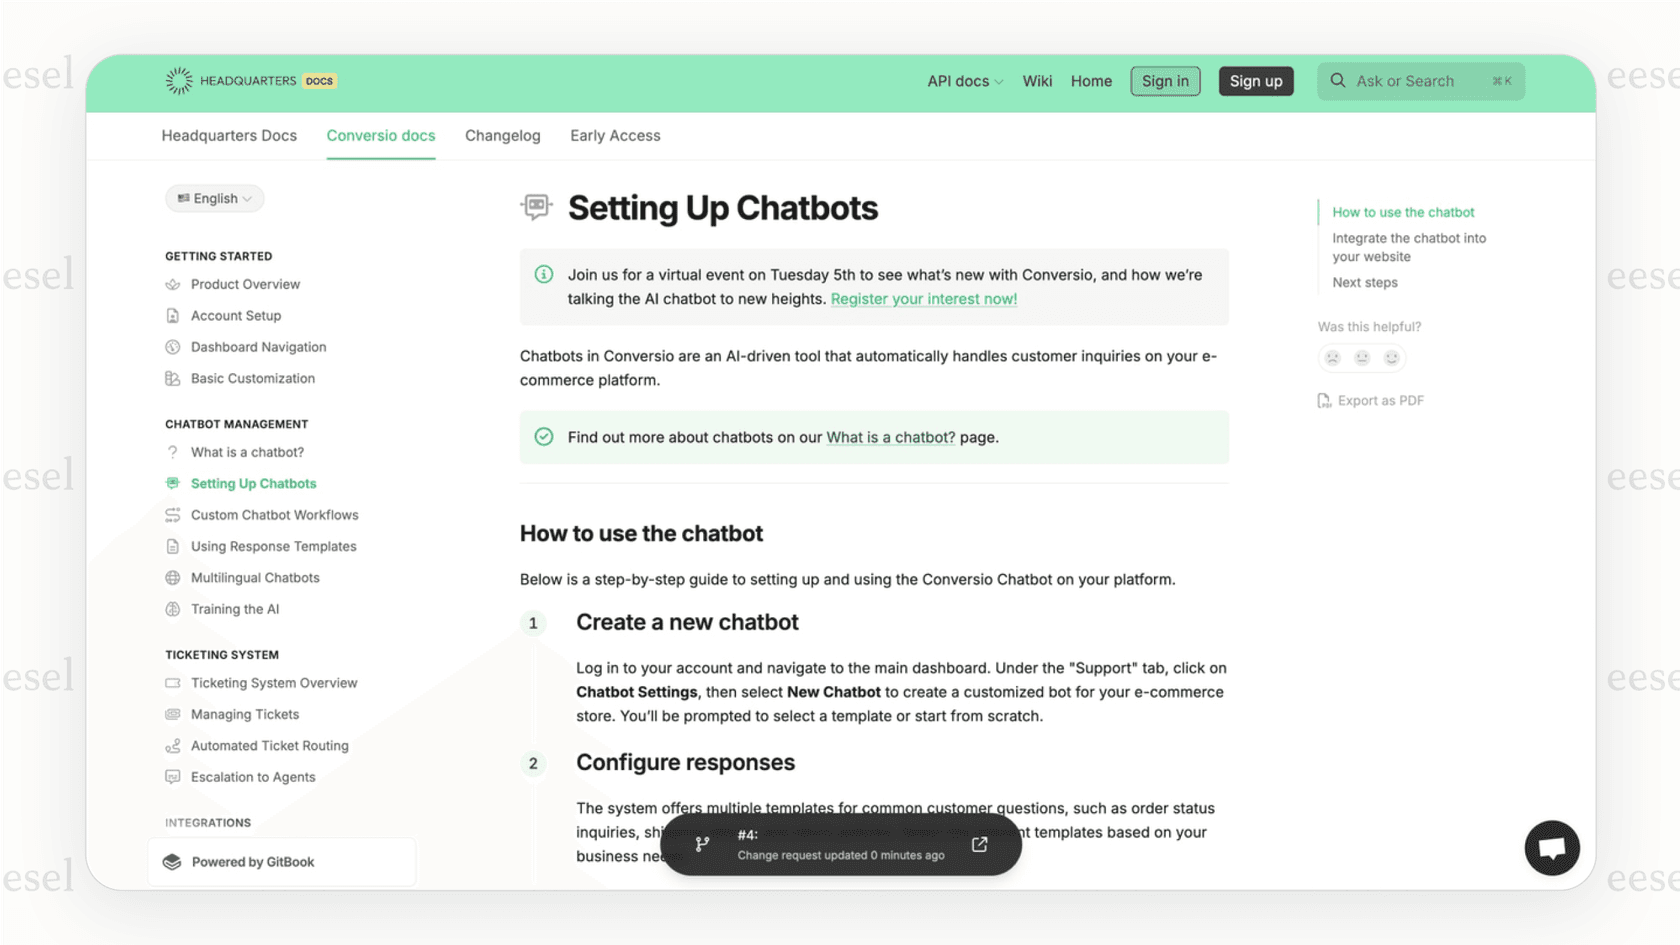Open the English language selector
The image size is (1680, 945).
pos(213,198)
